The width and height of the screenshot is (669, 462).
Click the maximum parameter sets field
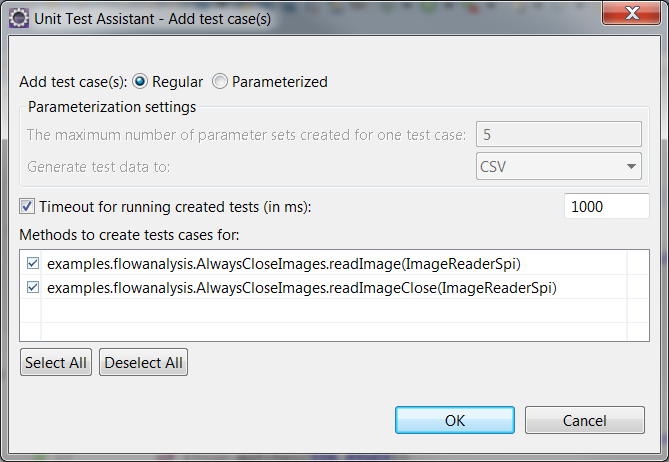[x=558, y=134]
